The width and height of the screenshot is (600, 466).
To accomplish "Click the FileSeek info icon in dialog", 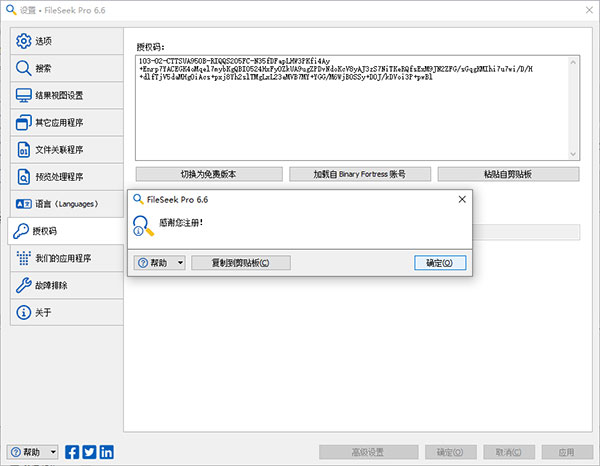I will [143, 226].
